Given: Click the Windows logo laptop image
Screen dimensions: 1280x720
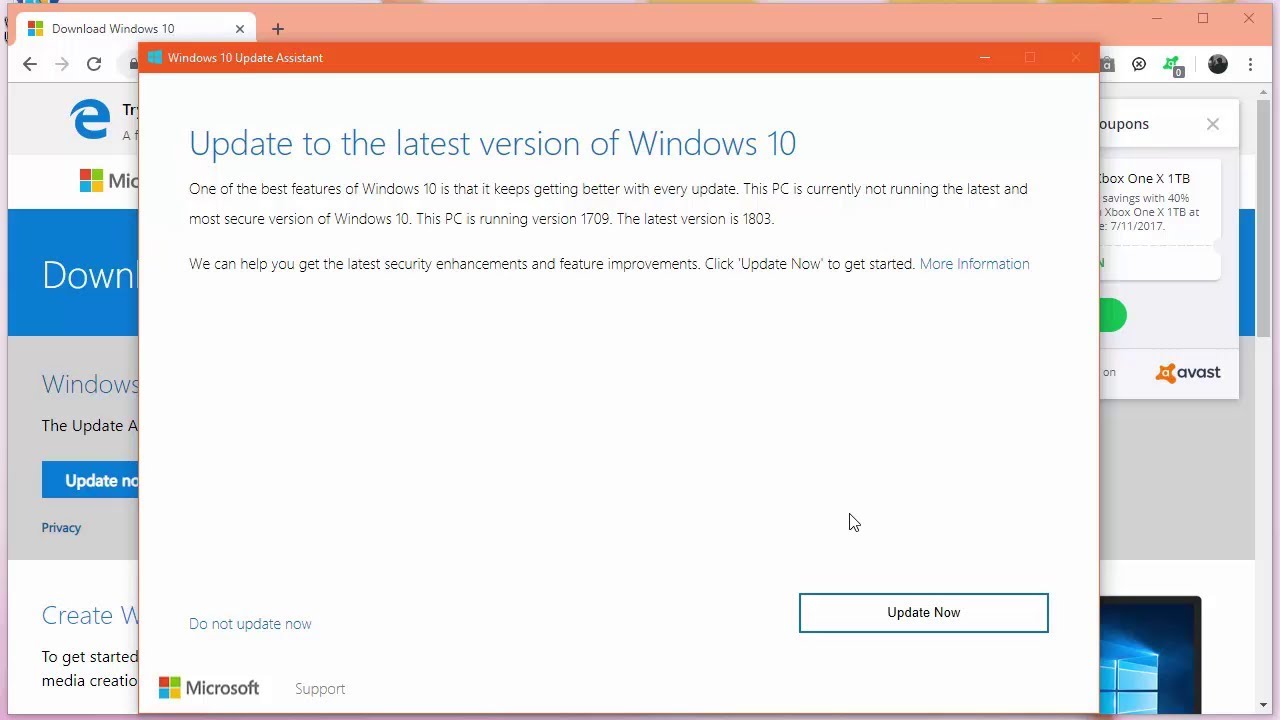Looking at the screenshot, I should [x=1150, y=656].
